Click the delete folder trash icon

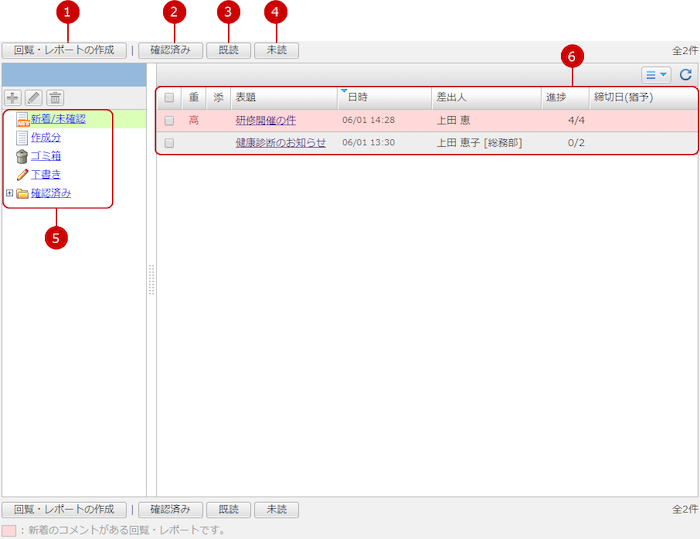coord(55,97)
